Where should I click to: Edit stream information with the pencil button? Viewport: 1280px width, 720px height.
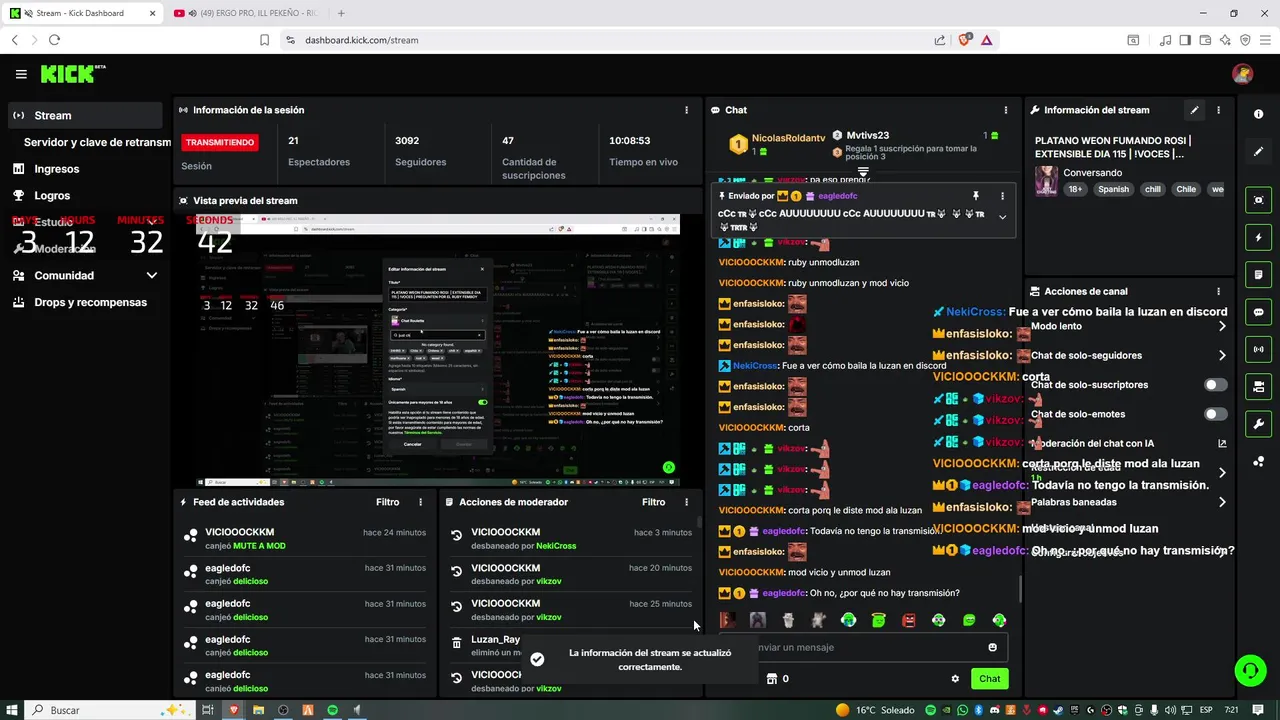click(x=1194, y=110)
